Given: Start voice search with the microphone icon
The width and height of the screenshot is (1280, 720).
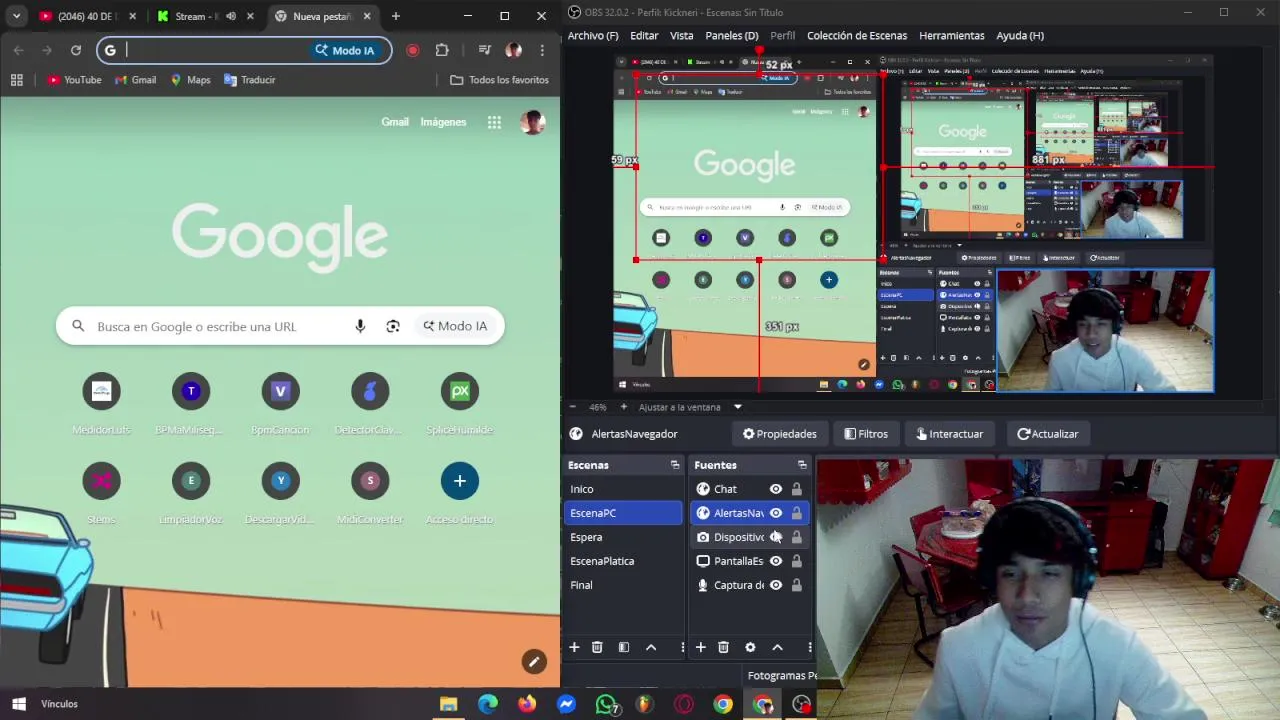Looking at the screenshot, I should [360, 326].
